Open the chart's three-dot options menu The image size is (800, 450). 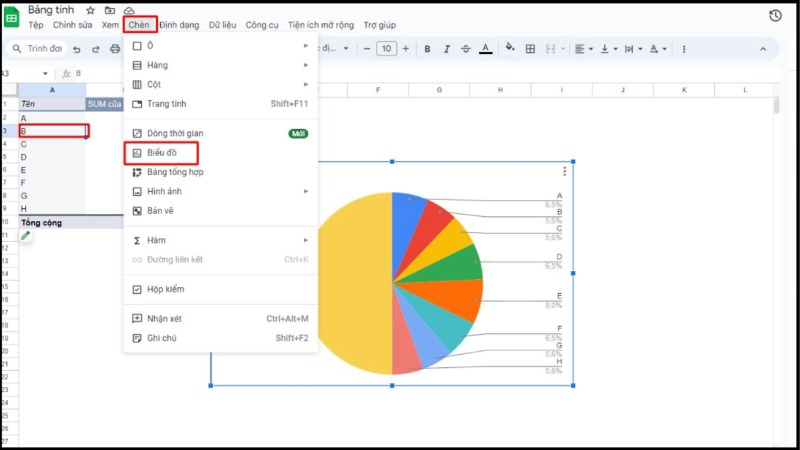[564, 171]
